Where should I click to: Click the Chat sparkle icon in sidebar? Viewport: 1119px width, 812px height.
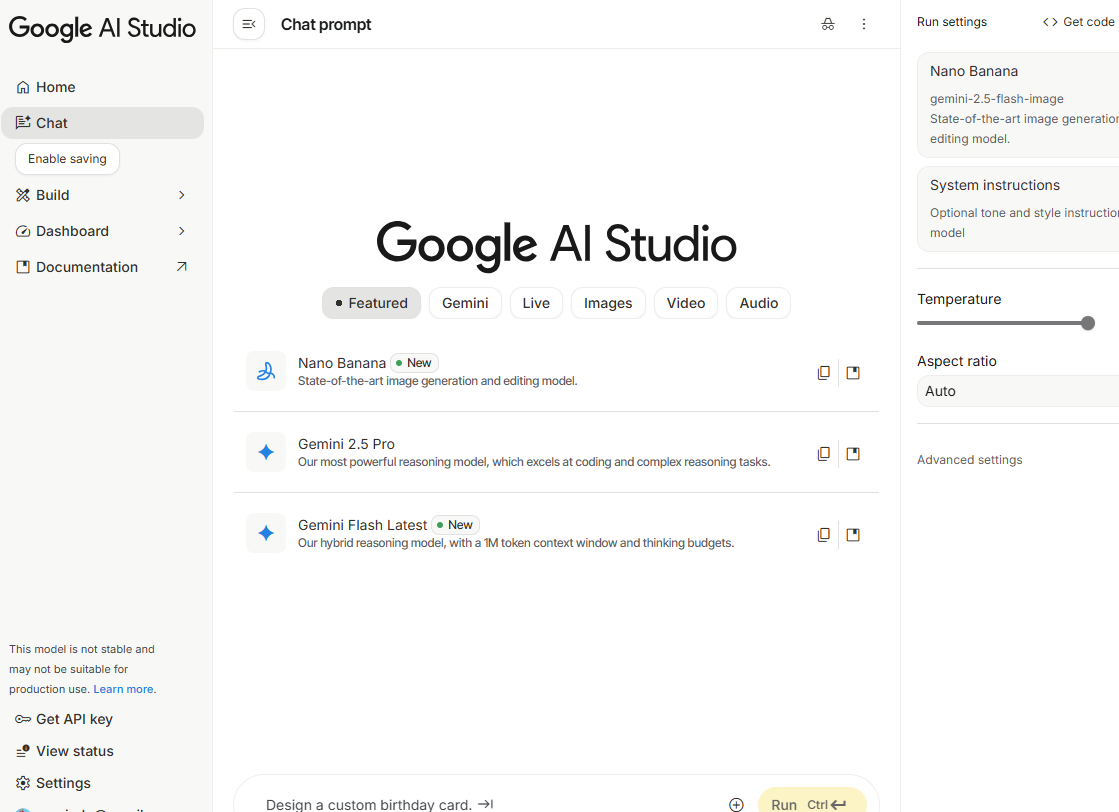coord(23,123)
